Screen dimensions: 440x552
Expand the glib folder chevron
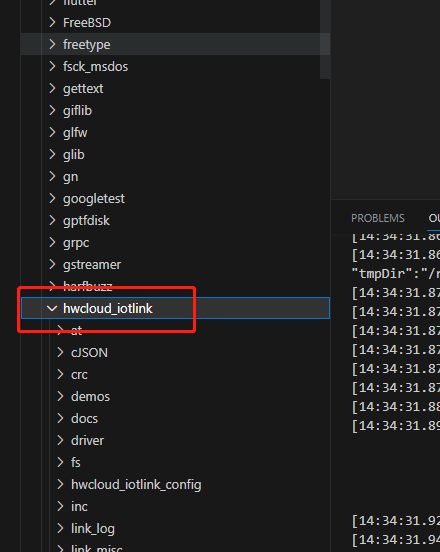[52, 154]
